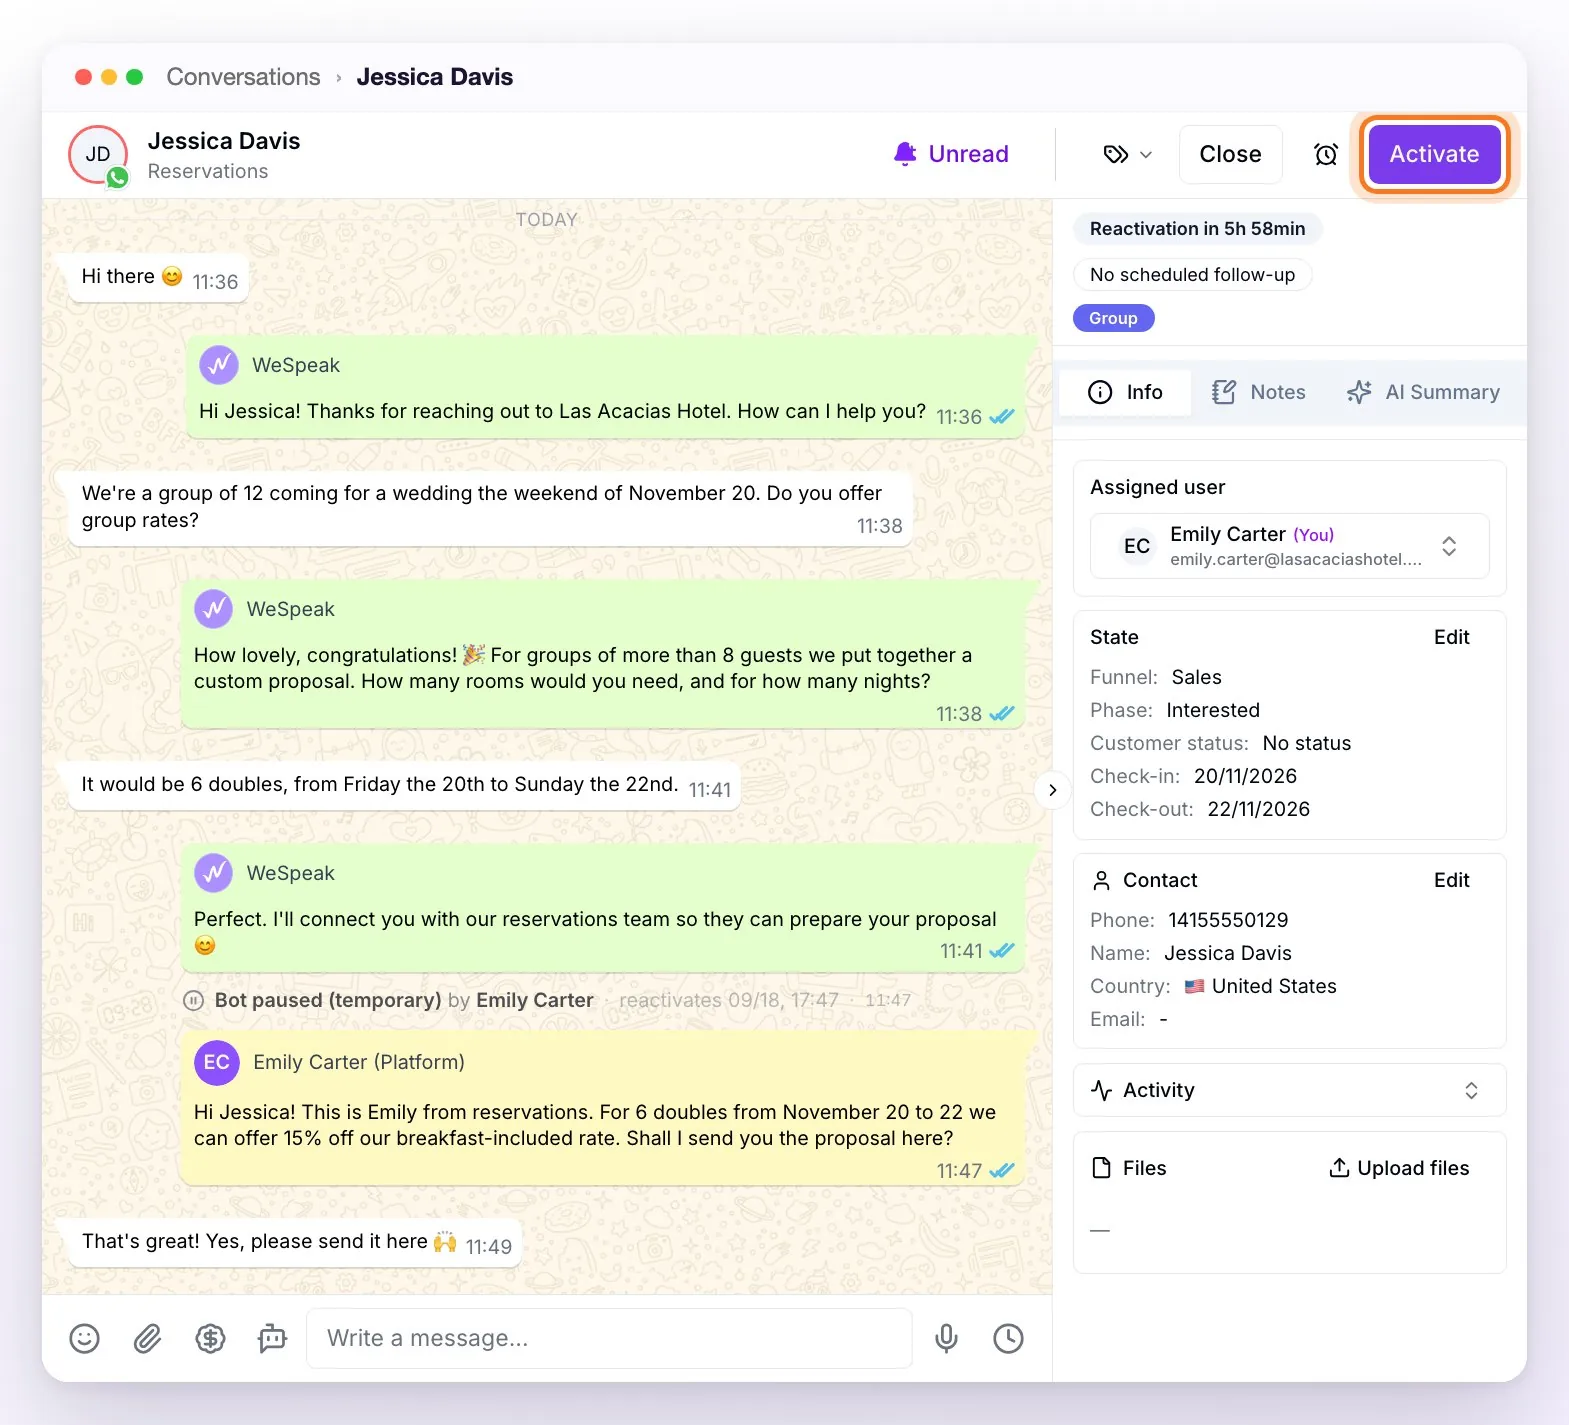Click Upload files
The height and width of the screenshot is (1425, 1569).
click(x=1399, y=1168)
